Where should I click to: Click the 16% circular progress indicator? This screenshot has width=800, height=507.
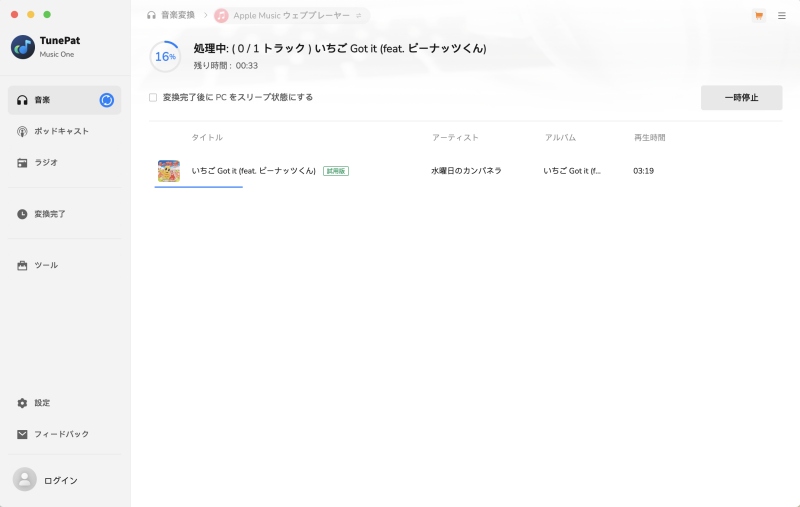click(x=165, y=57)
